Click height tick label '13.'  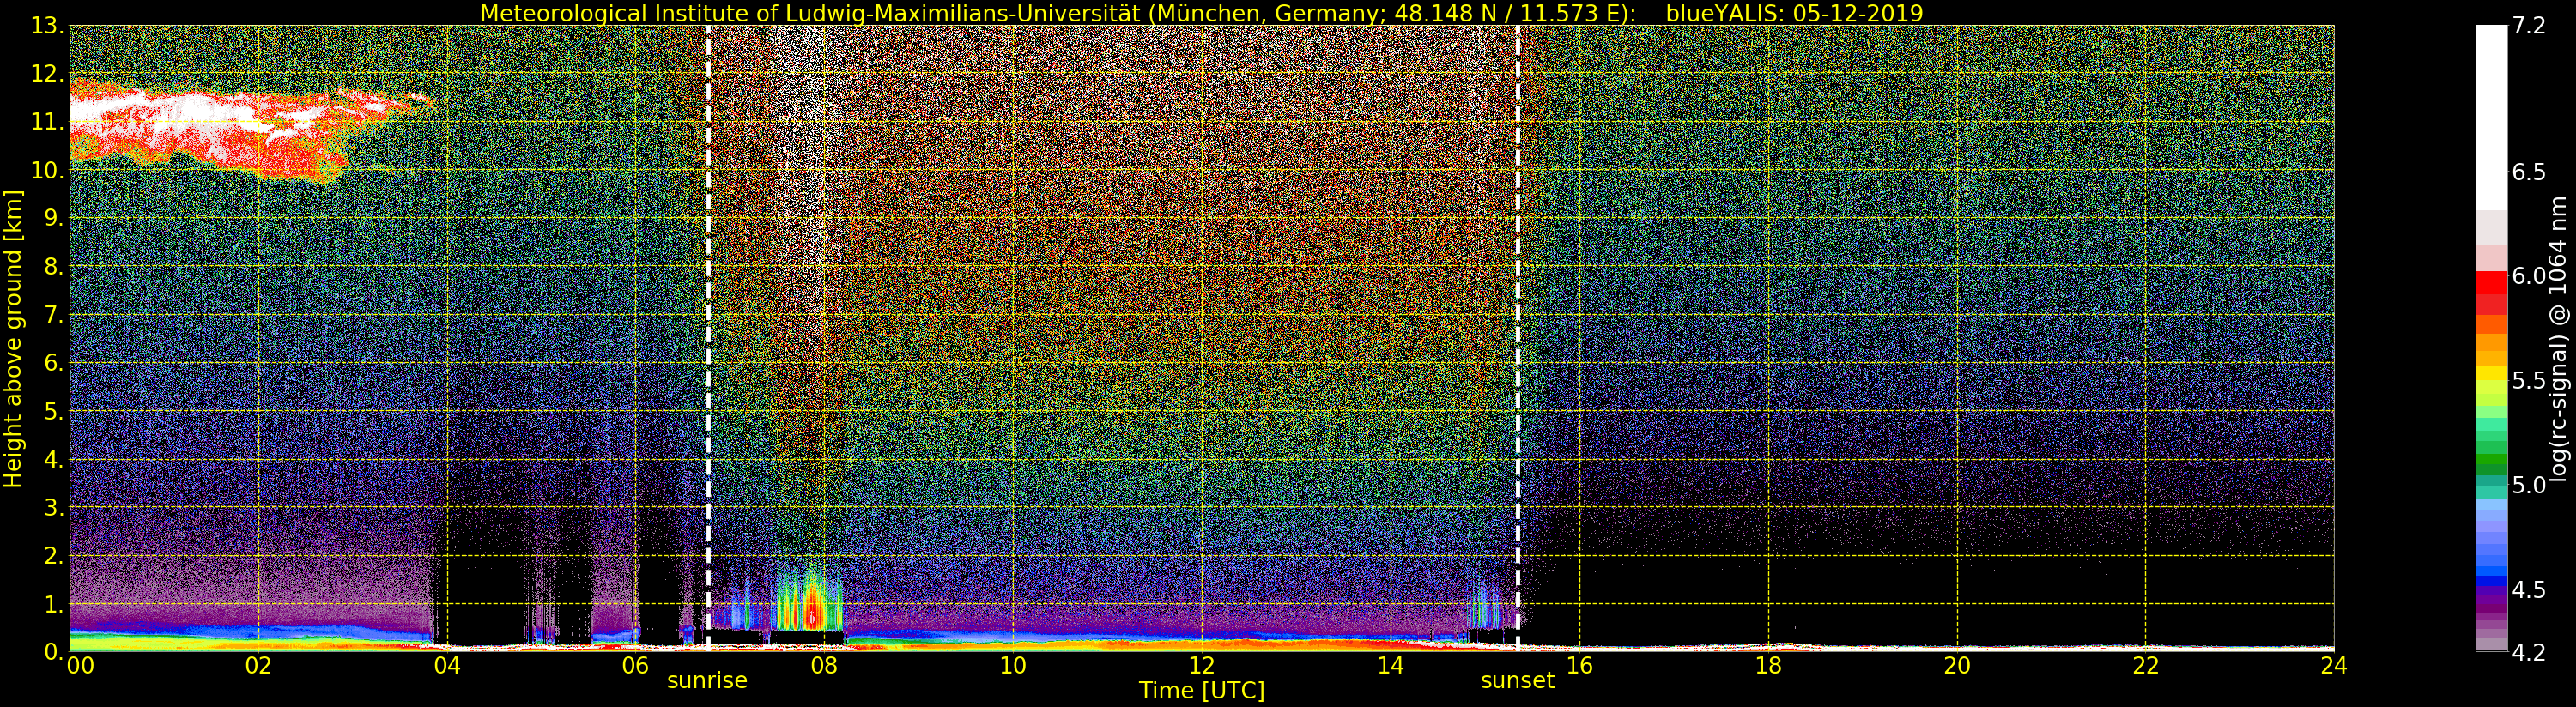point(47,26)
